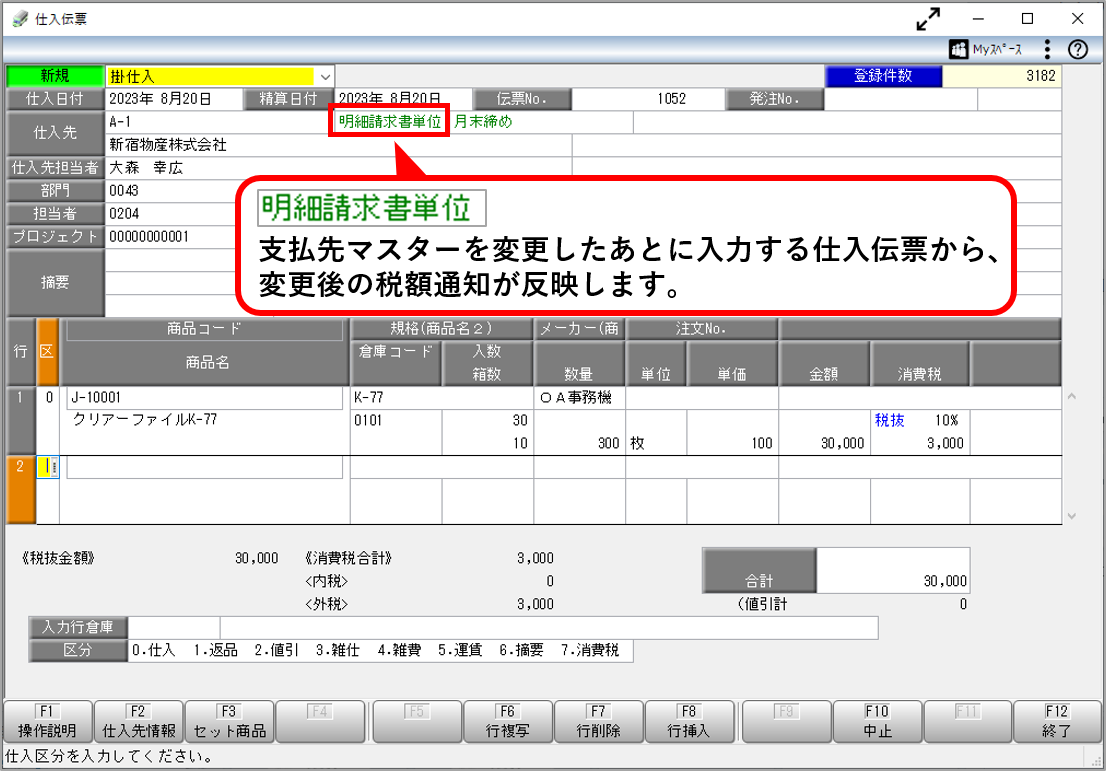The image size is (1106, 771).
Task: Click the 仕入先 code field A-1
Action: pyautogui.click(x=217, y=121)
